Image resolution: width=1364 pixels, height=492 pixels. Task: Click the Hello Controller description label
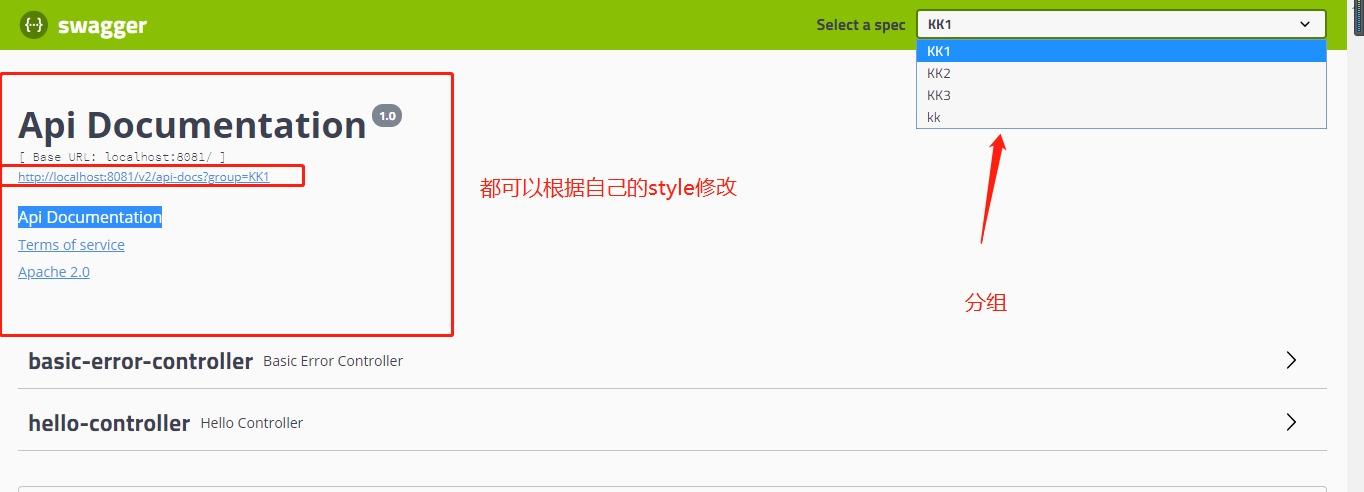point(252,423)
